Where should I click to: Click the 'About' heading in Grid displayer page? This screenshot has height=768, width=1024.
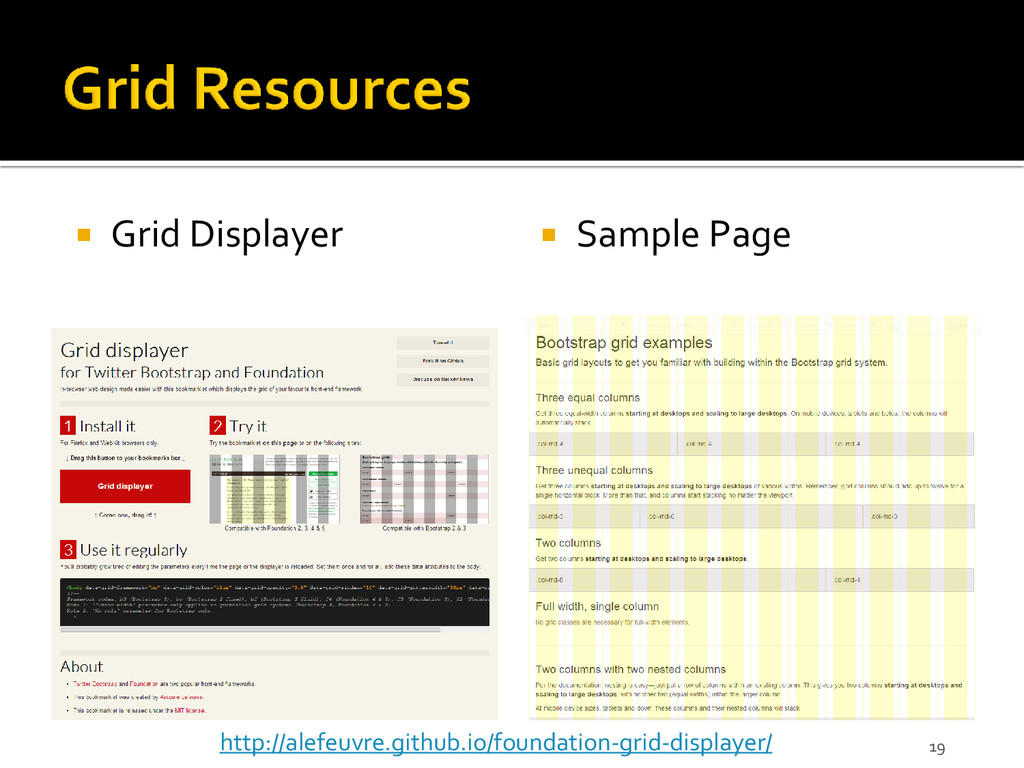[x=82, y=667]
